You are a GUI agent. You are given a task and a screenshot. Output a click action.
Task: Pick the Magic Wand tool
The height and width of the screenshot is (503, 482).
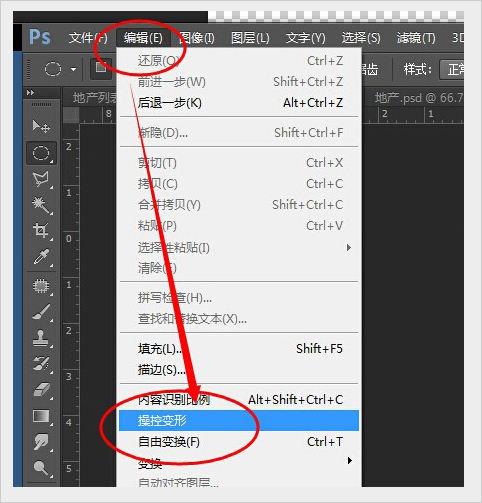(41, 204)
